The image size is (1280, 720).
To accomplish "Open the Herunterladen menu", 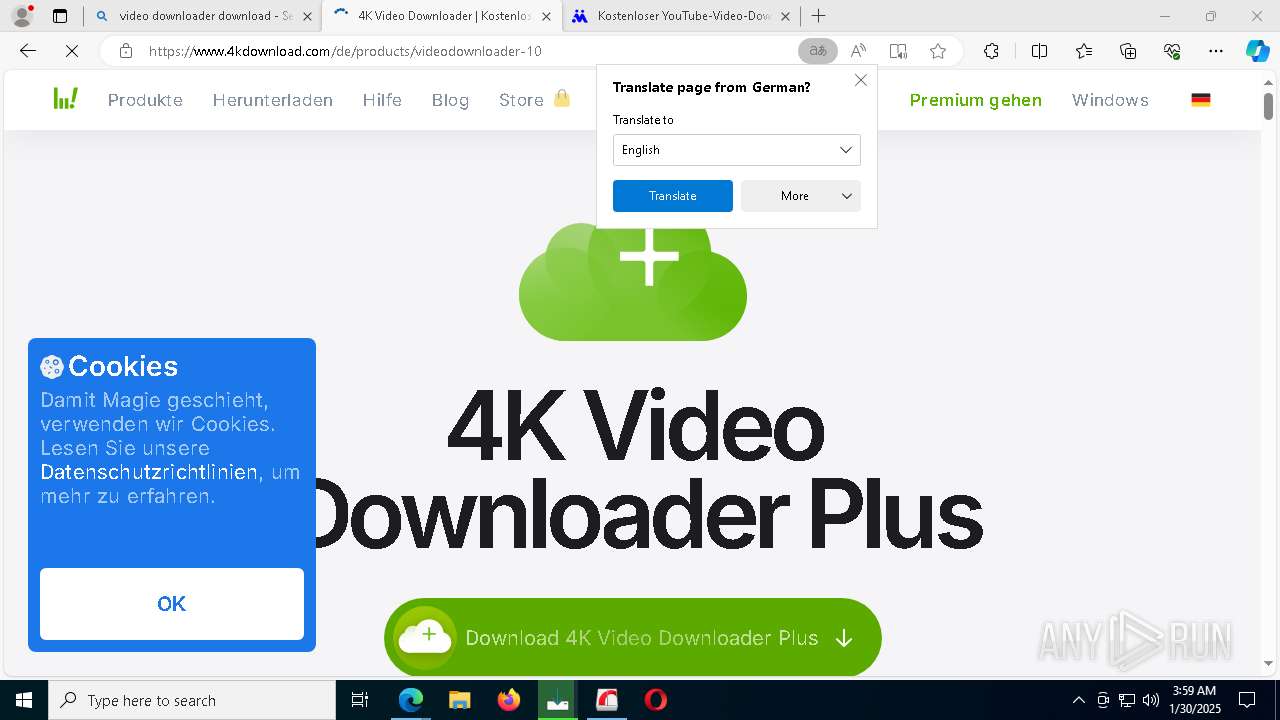I will 272,100.
